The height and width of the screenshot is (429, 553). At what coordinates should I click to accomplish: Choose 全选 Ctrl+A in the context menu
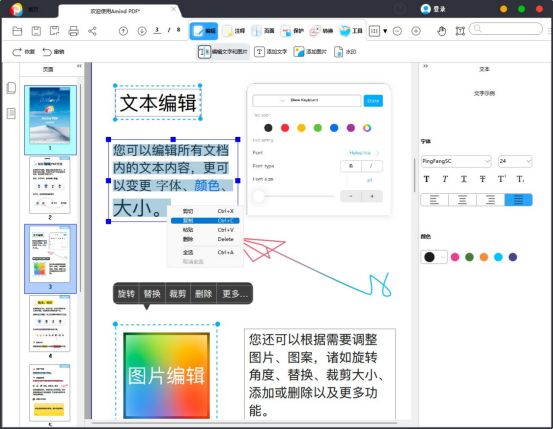(x=205, y=252)
